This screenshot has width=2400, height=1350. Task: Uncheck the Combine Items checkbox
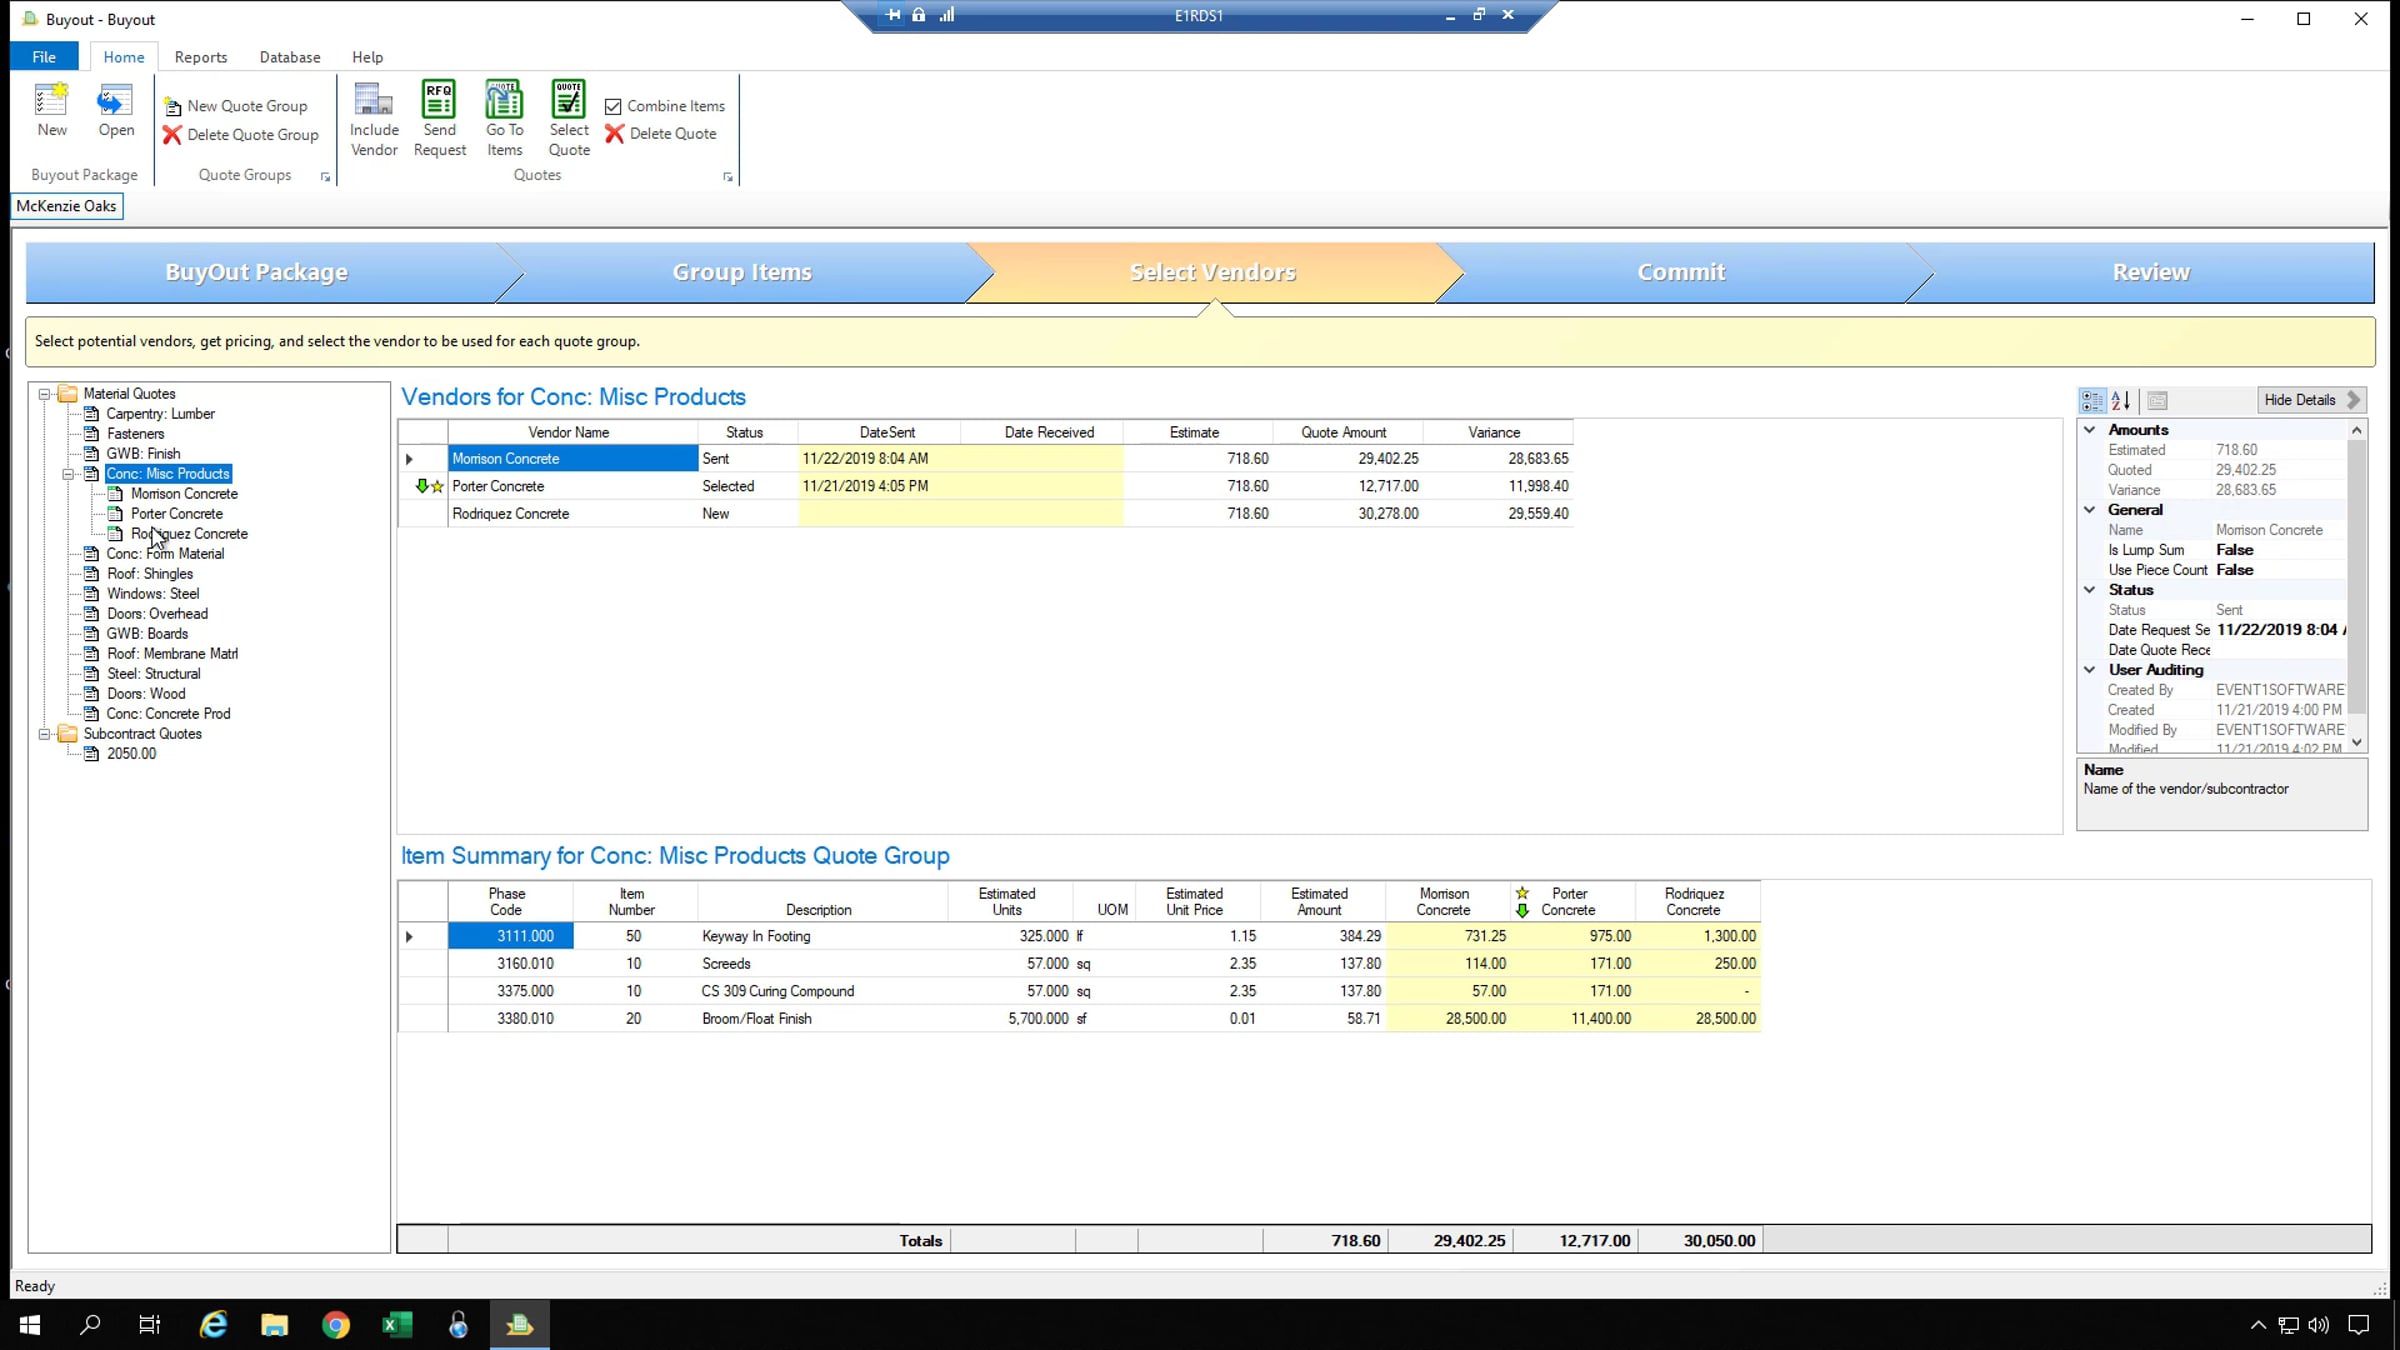pos(613,106)
